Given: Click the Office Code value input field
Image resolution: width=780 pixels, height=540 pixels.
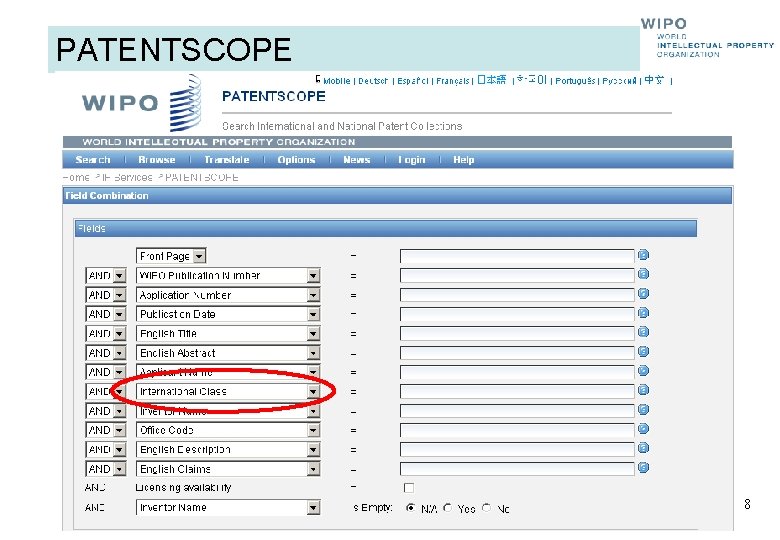Looking at the screenshot, I should point(517,430).
